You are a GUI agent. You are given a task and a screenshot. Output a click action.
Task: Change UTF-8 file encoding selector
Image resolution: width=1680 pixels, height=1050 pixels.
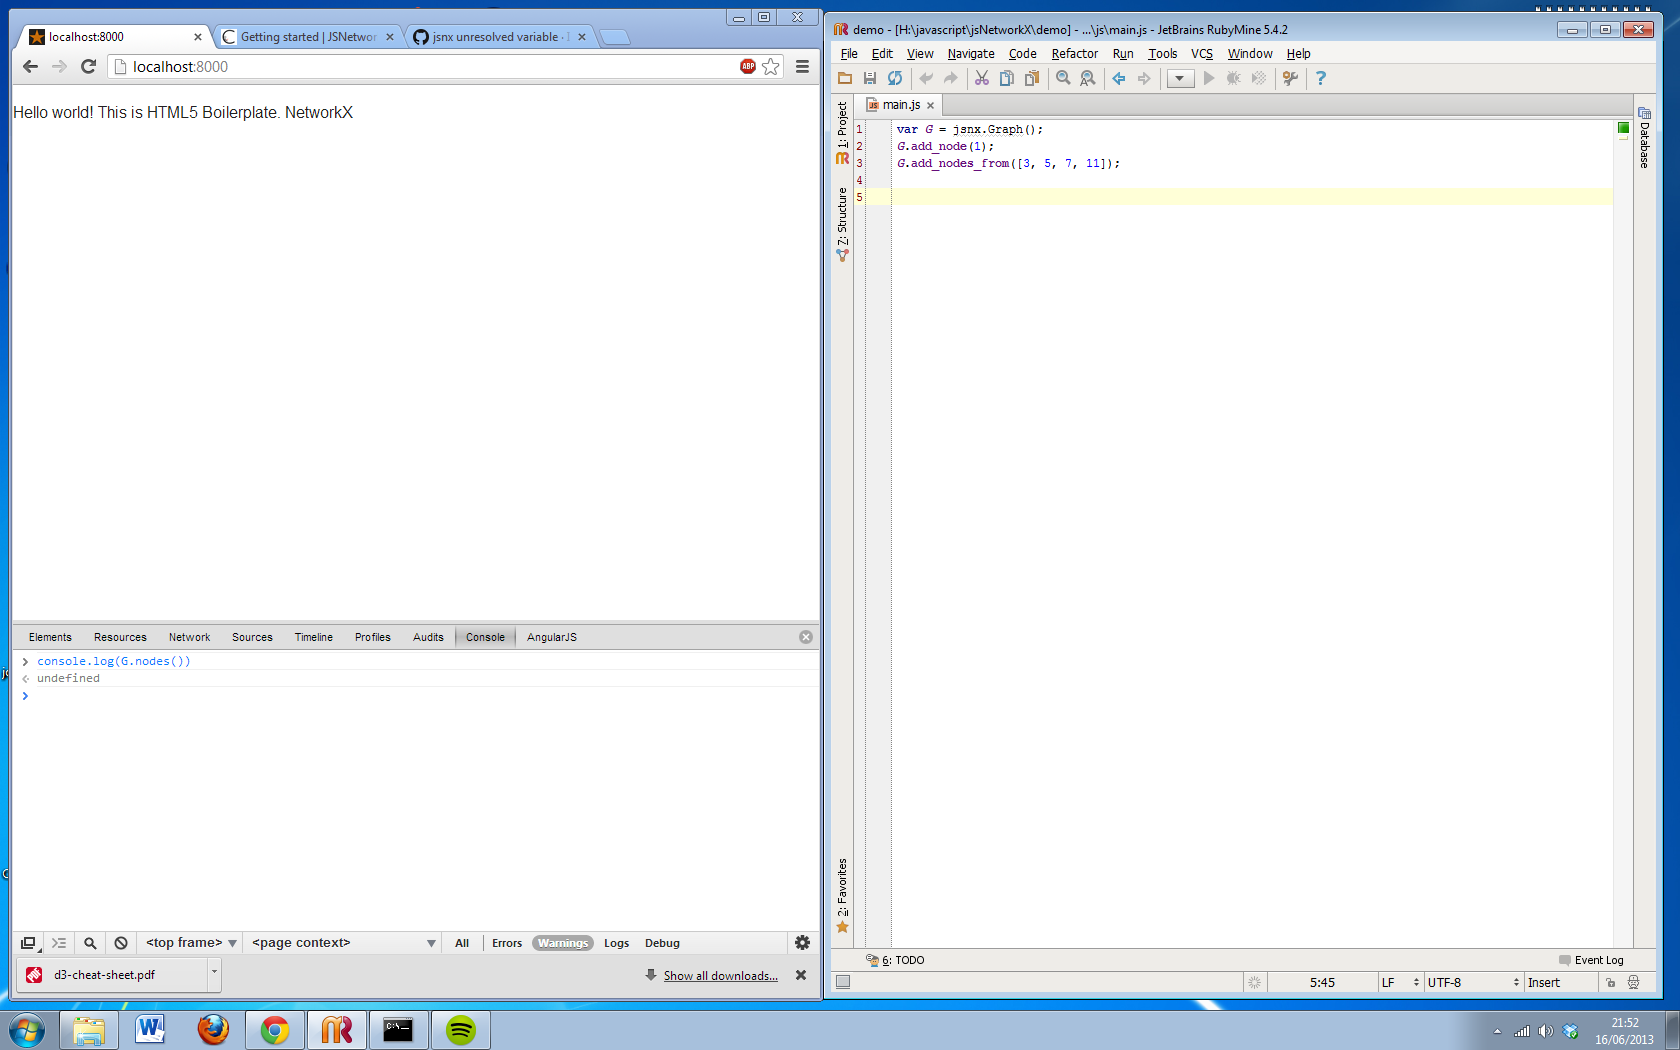pos(1473,983)
